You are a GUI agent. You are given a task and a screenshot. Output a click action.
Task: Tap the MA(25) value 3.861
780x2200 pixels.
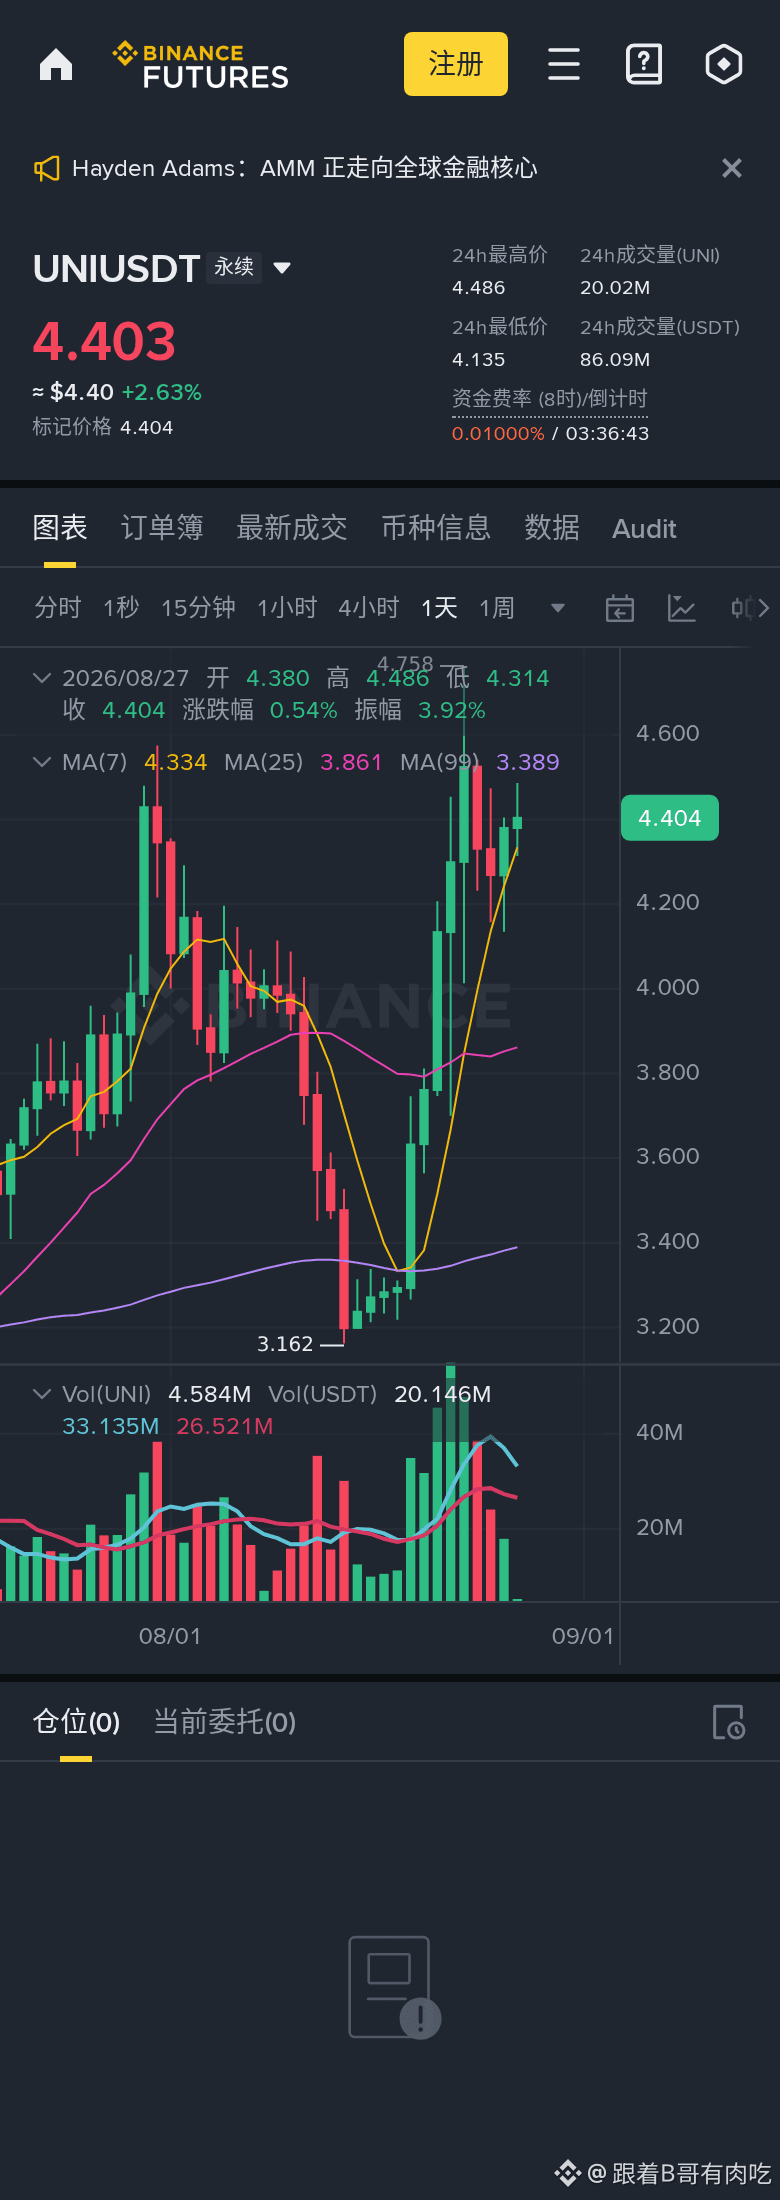point(351,762)
